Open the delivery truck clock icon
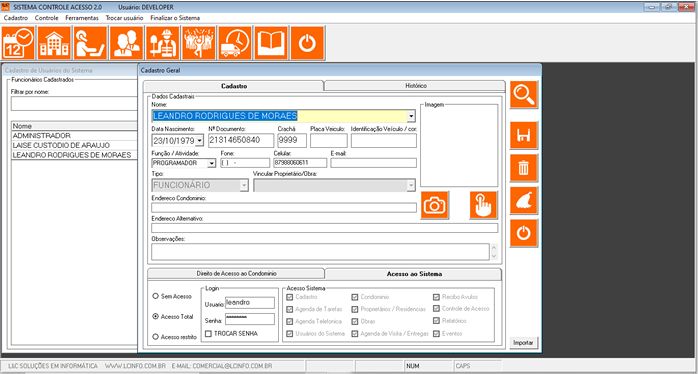698x374 pixels. click(235, 43)
